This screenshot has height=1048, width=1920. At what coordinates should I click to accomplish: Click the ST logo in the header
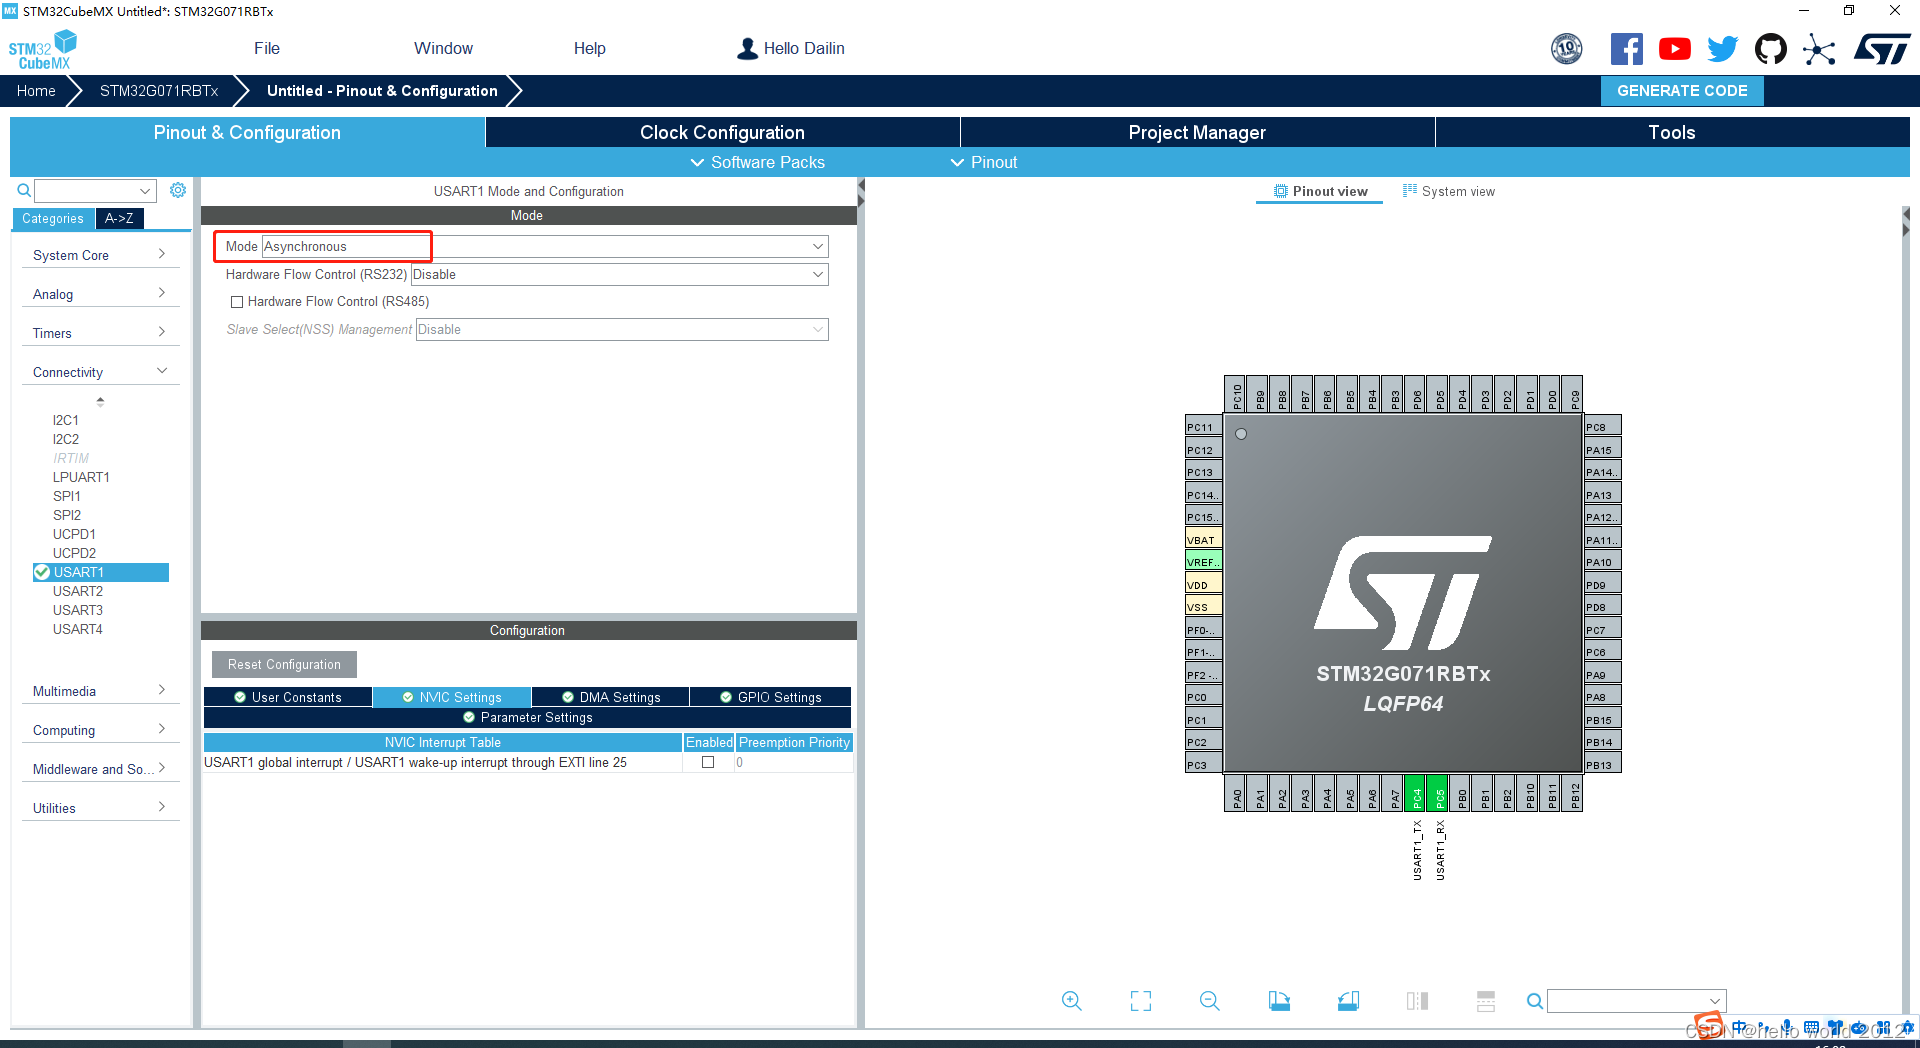[x=1882, y=49]
